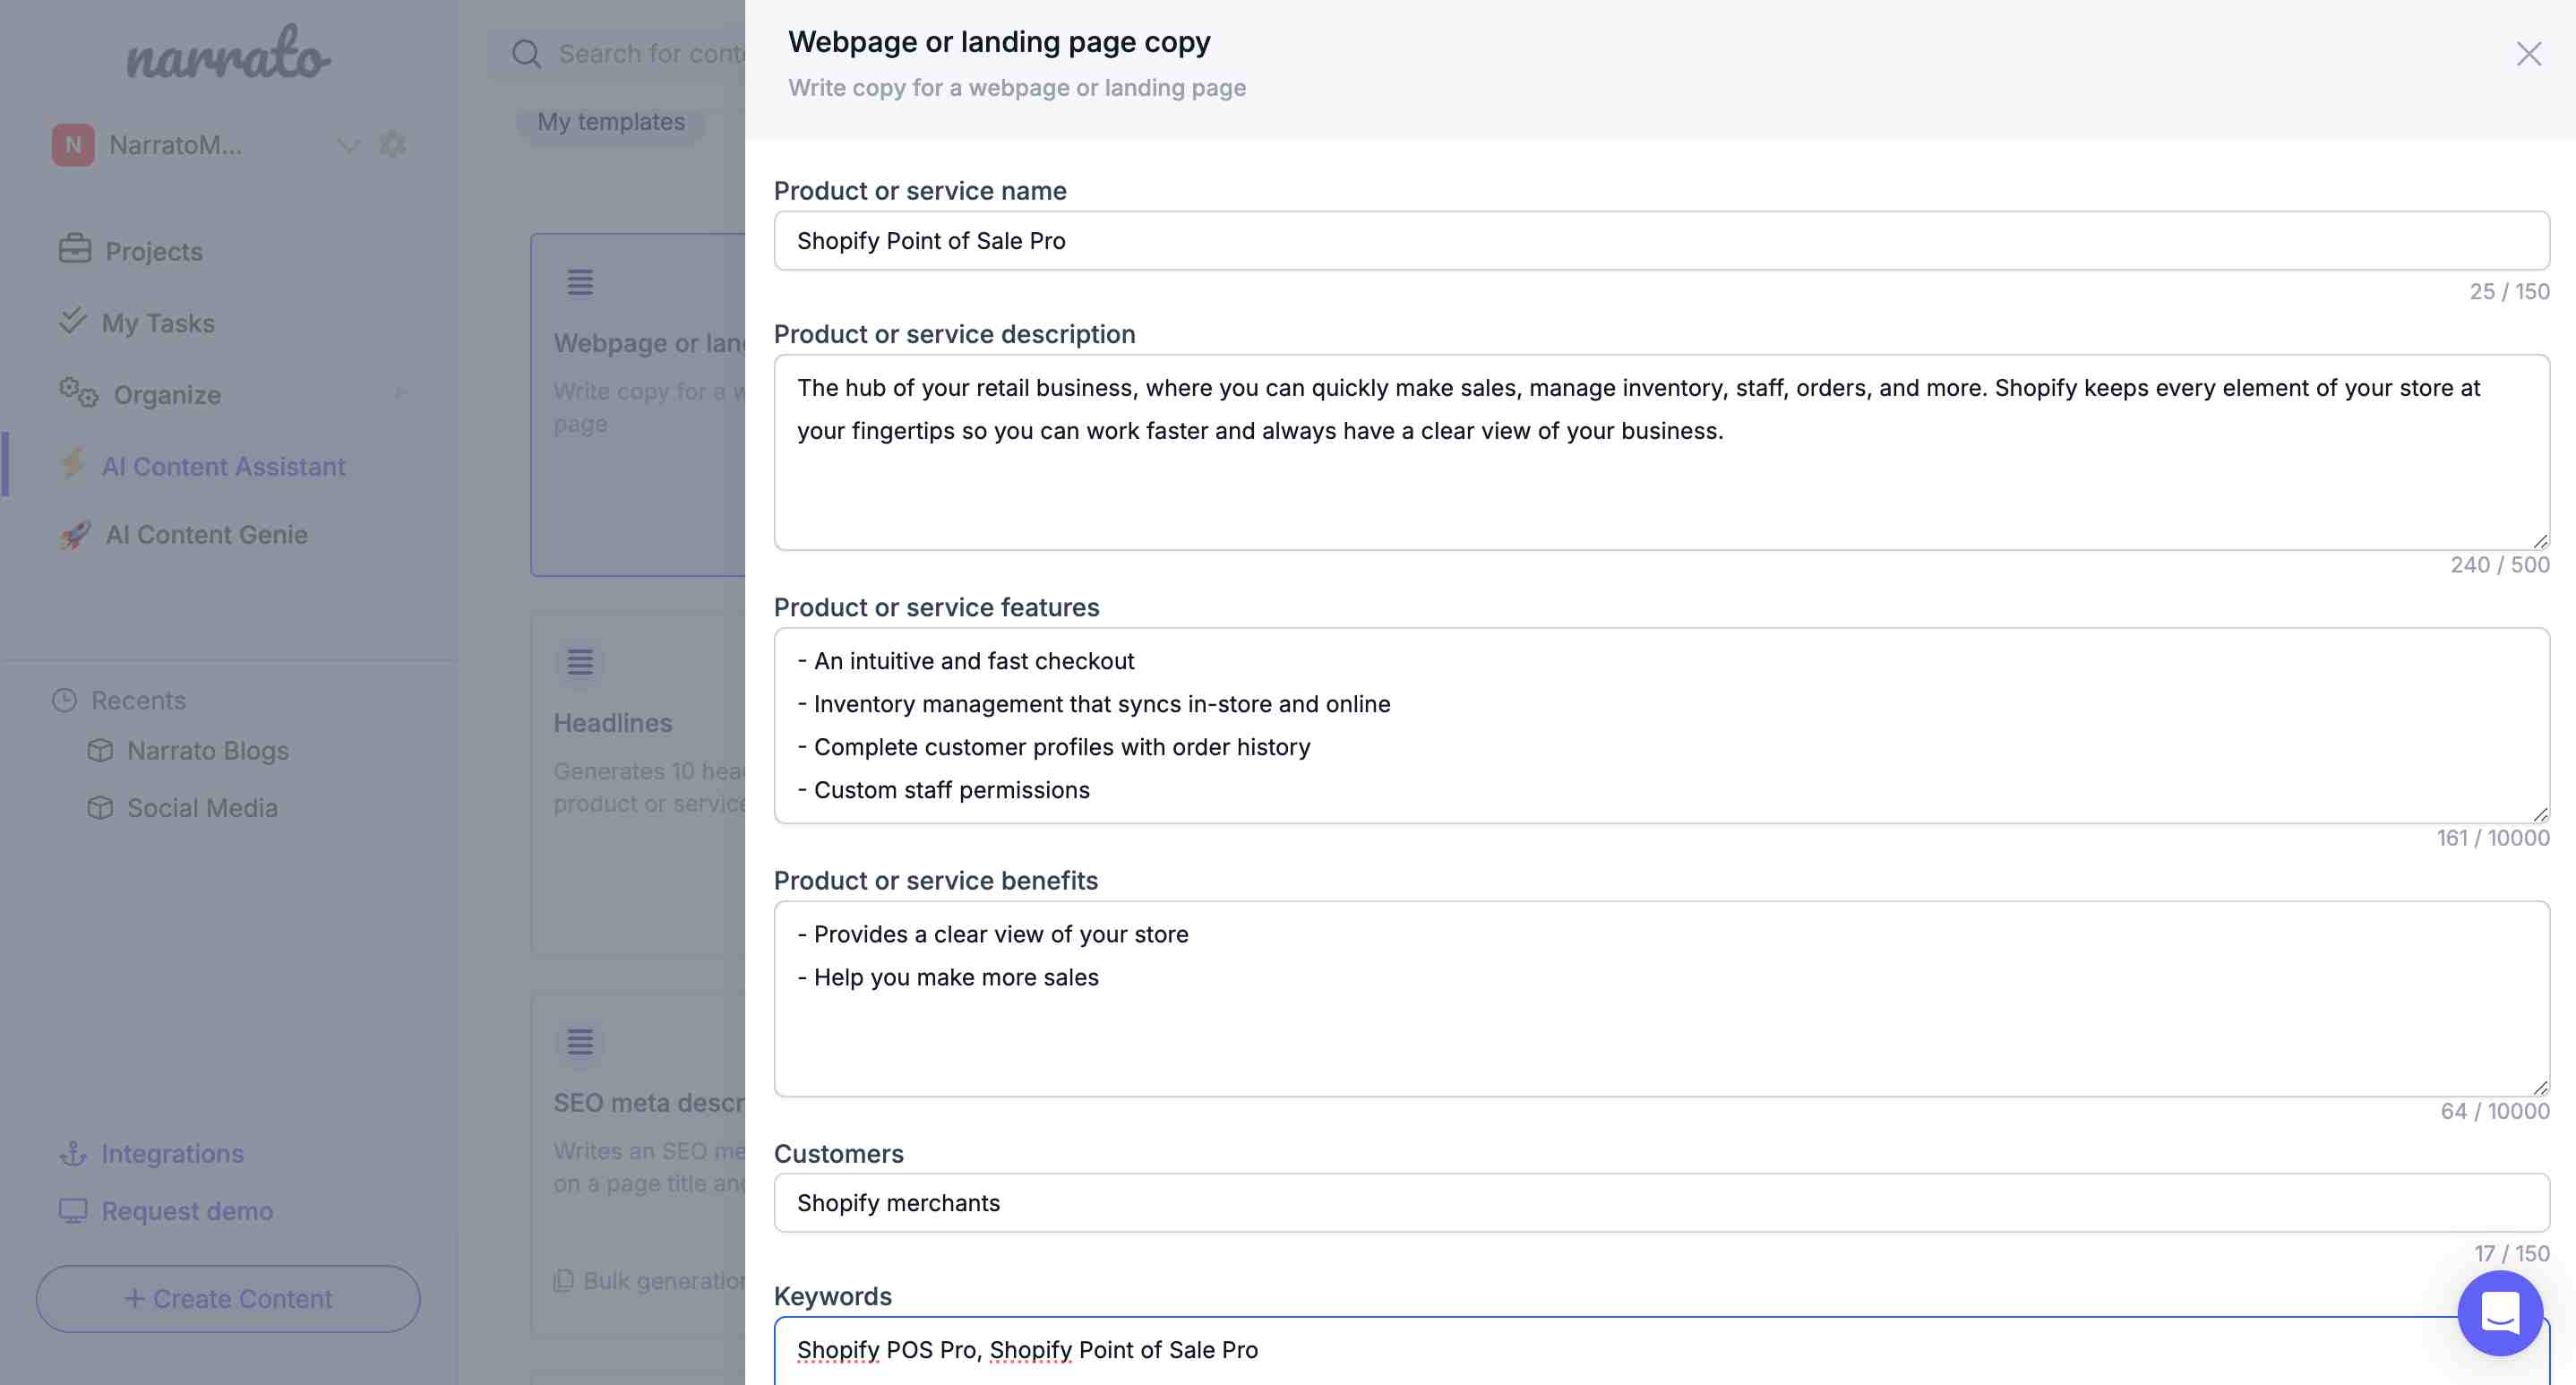This screenshot has height=1385, width=2576.
Task: Open the chat support bubble icon
Action: tap(2500, 1313)
